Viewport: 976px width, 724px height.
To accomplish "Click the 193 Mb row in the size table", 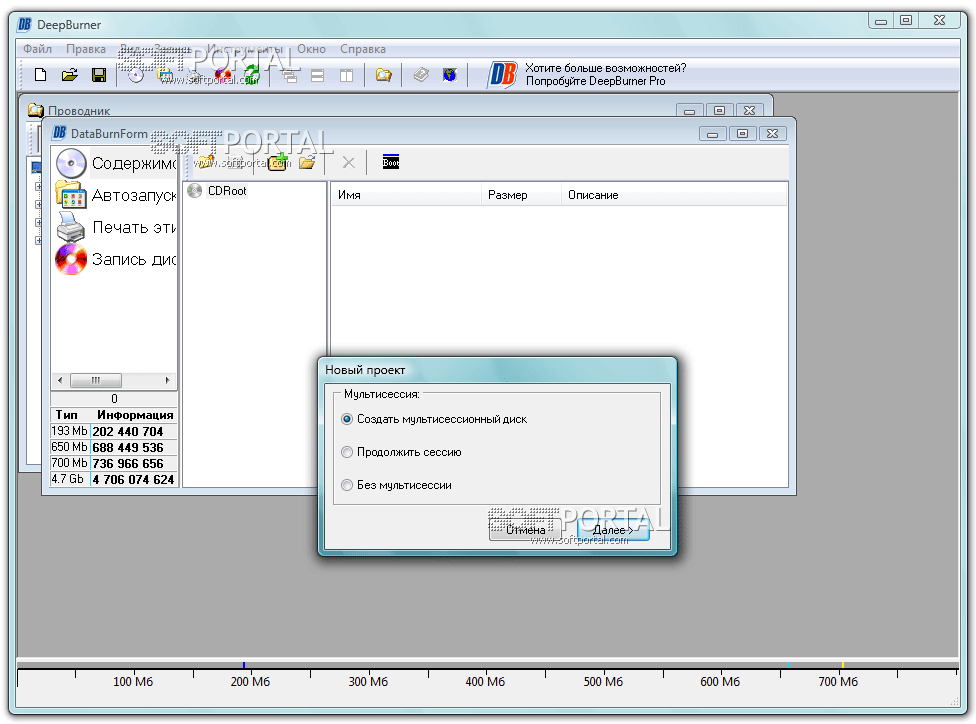I will point(114,431).
